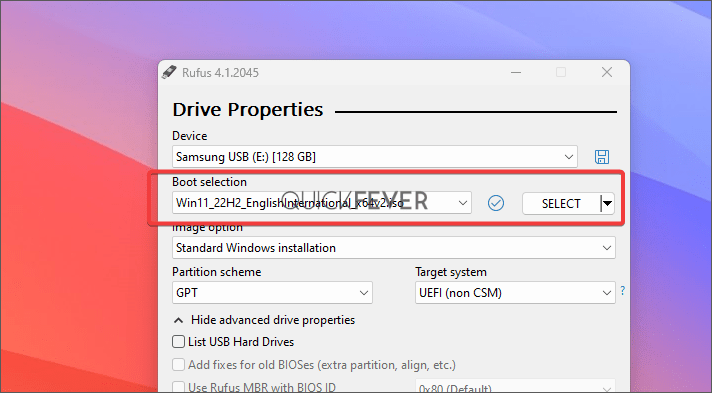Click the disabled maximize button in title bar

coord(561,72)
